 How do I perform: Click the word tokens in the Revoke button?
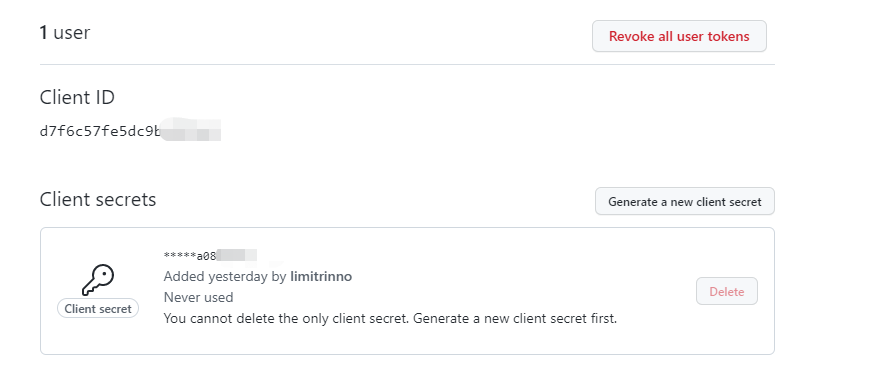click(728, 36)
